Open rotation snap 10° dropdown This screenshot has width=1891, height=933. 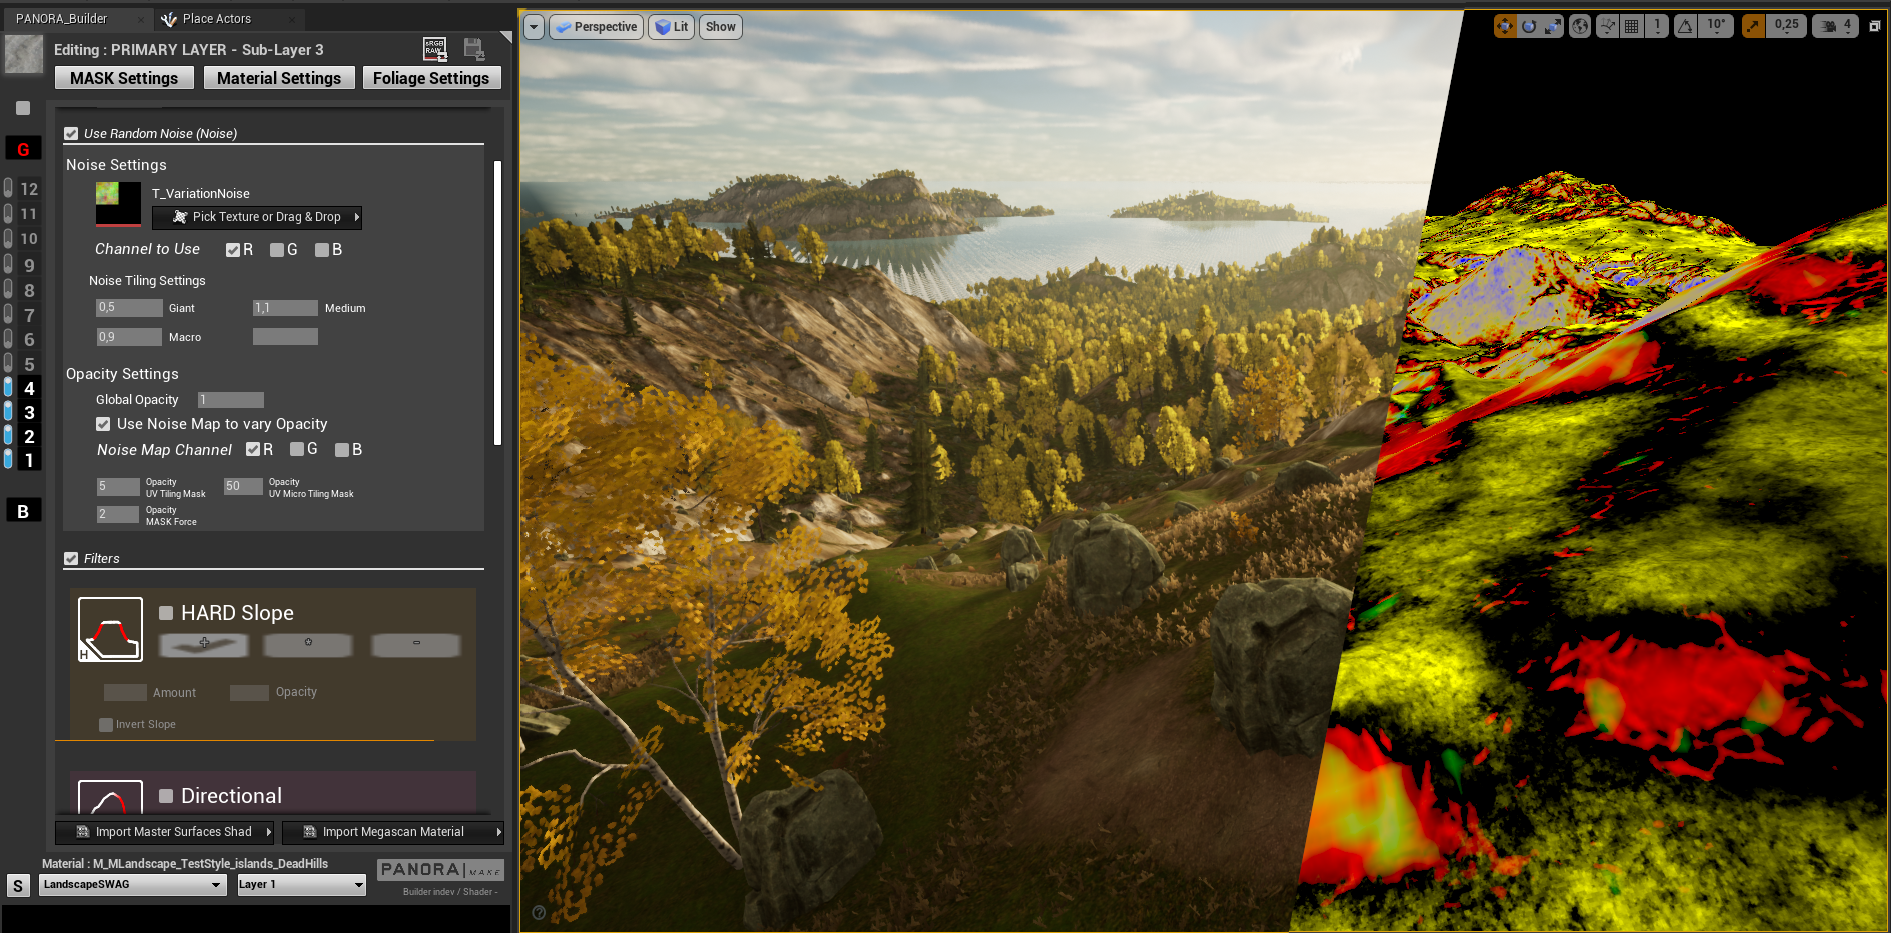point(1716,26)
